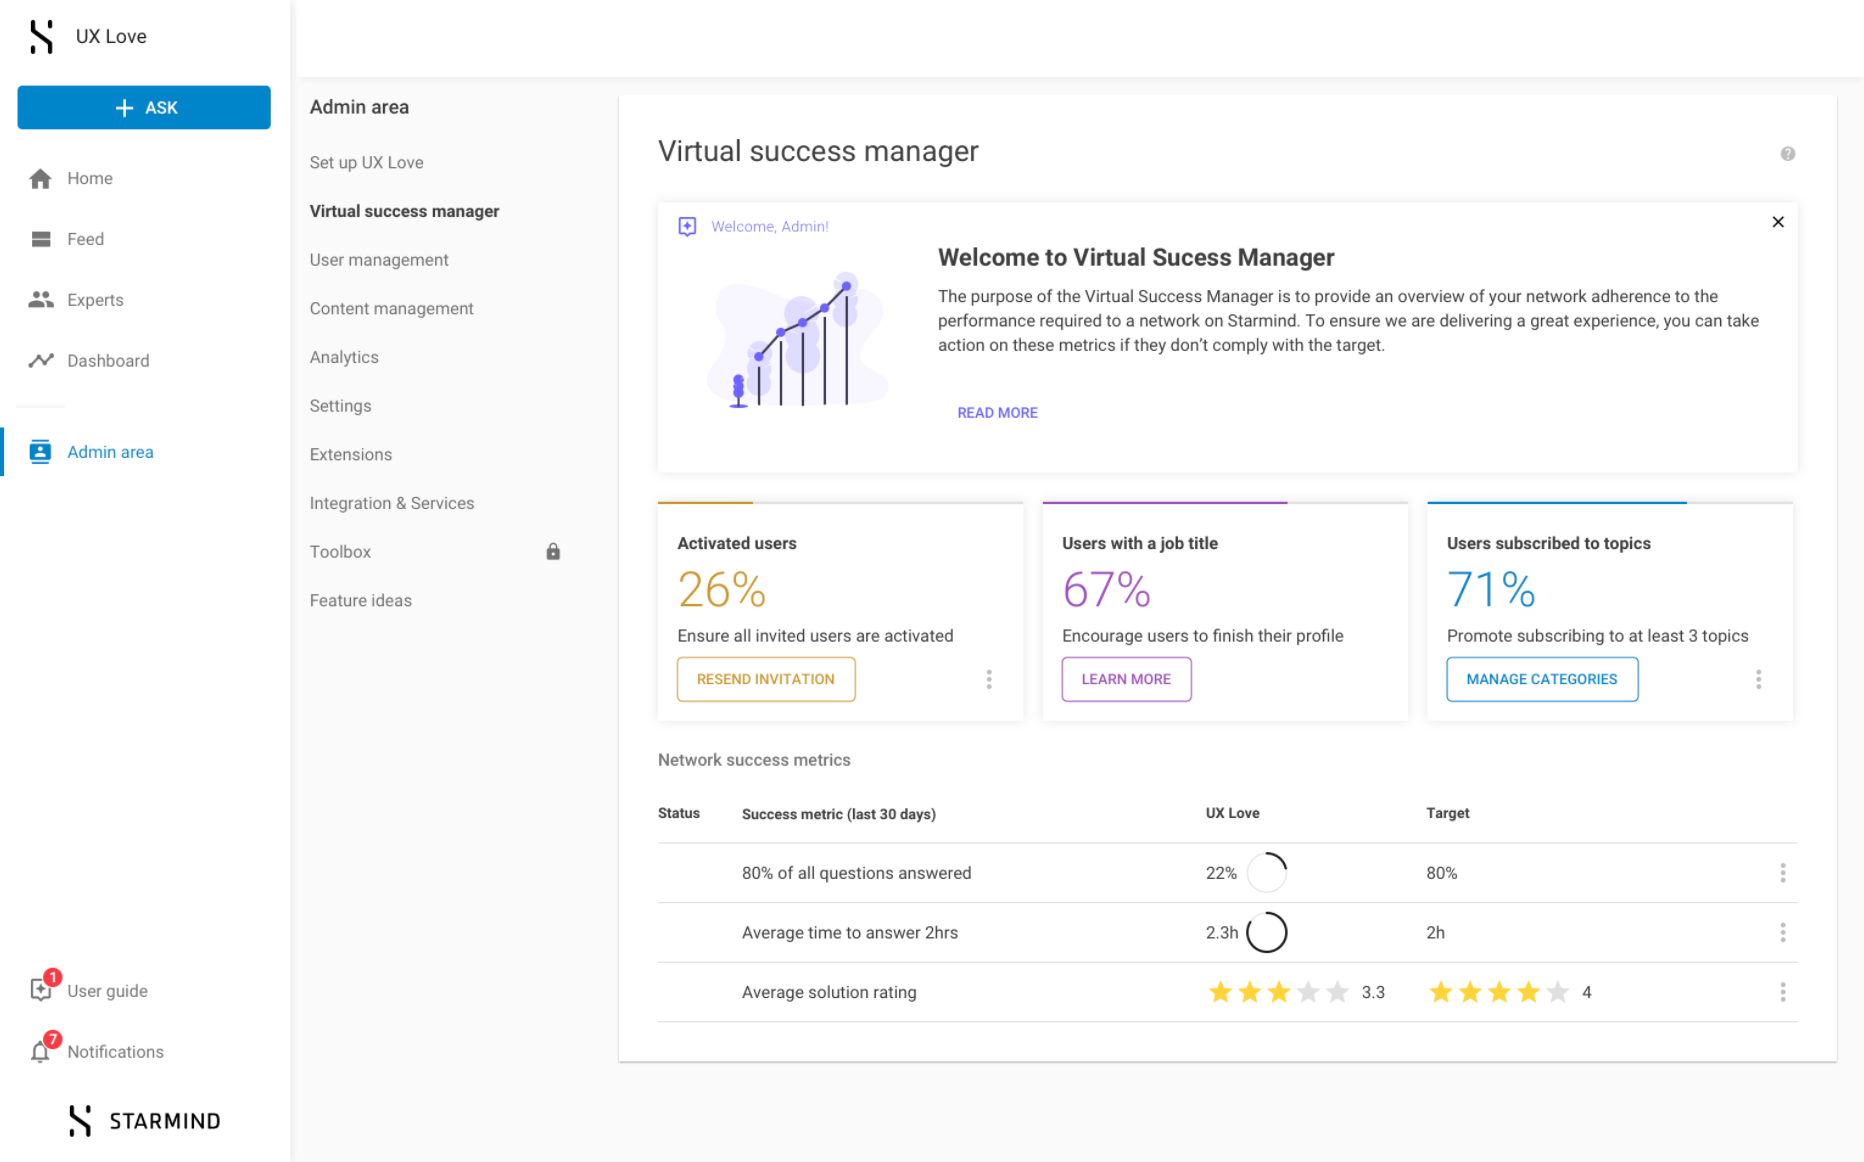Open the Notifications bell icon

pos(42,1050)
